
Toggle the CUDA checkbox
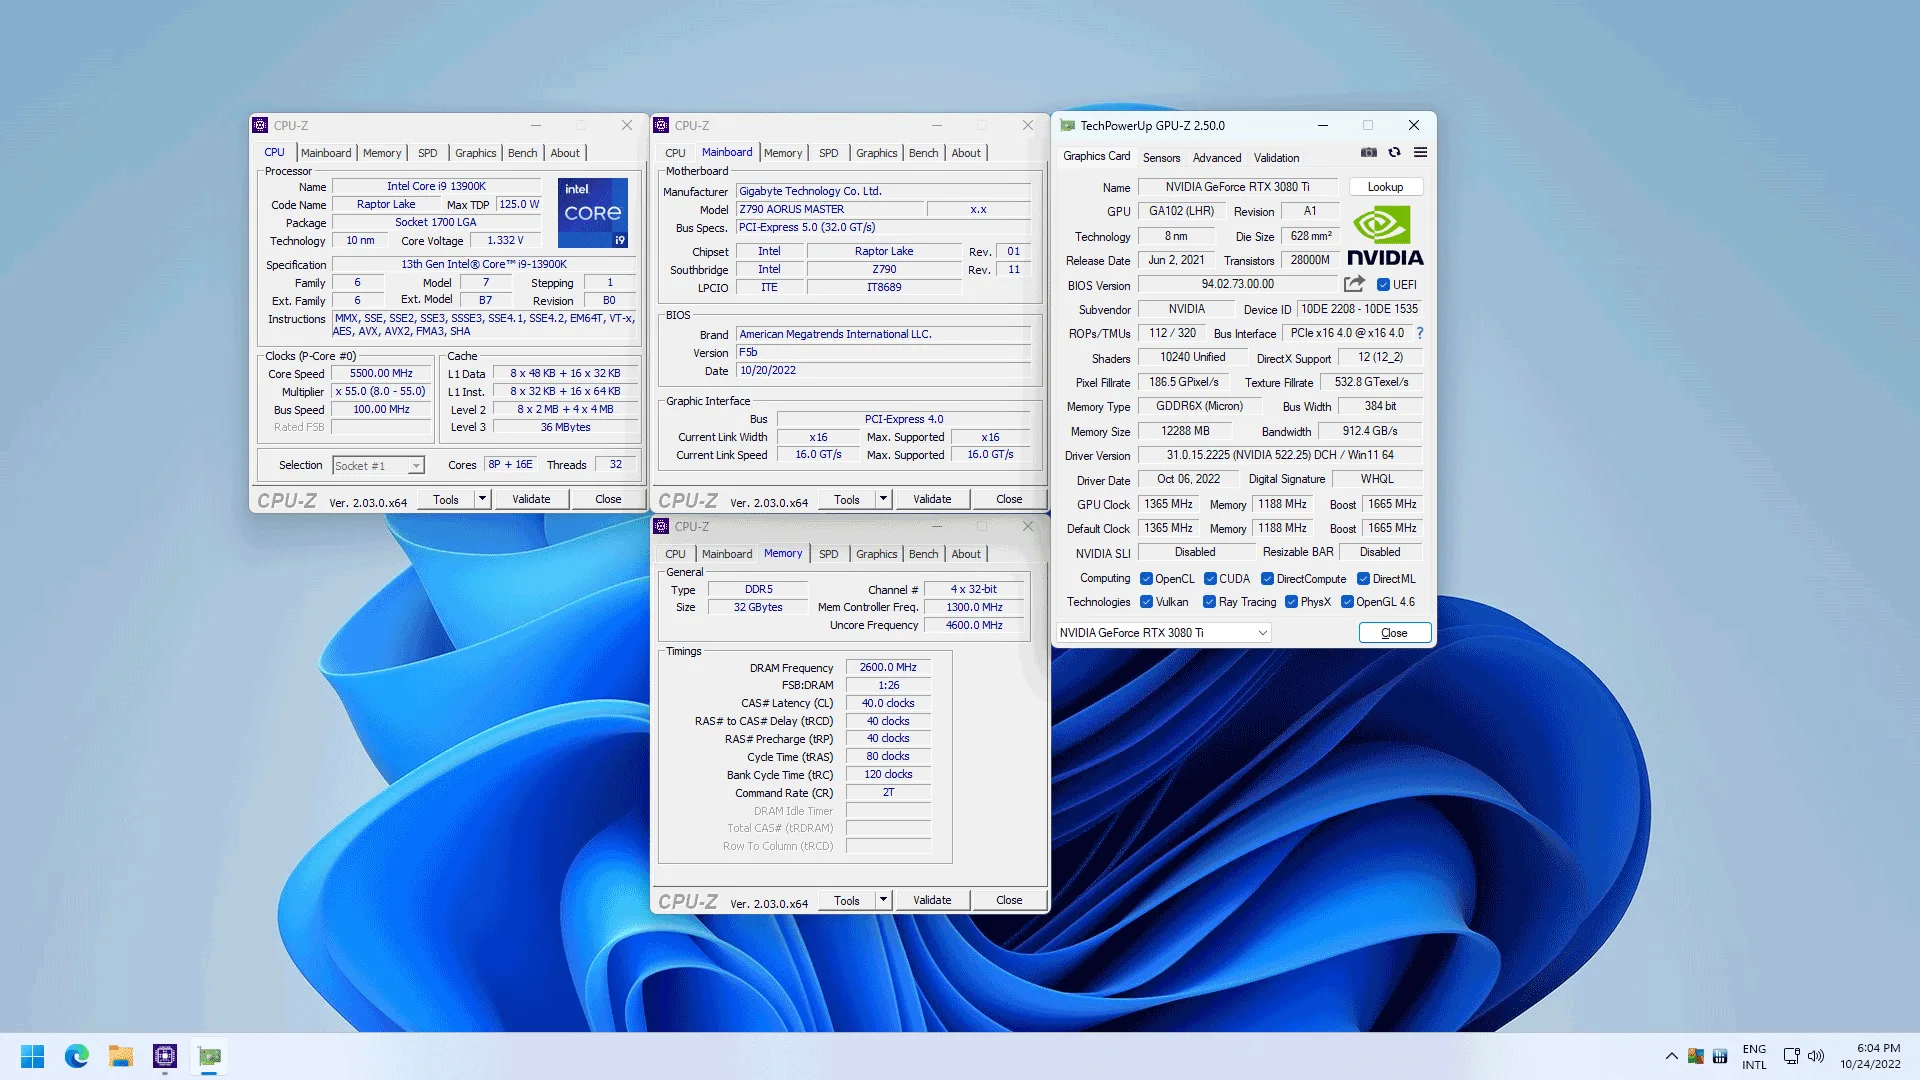(x=1210, y=579)
